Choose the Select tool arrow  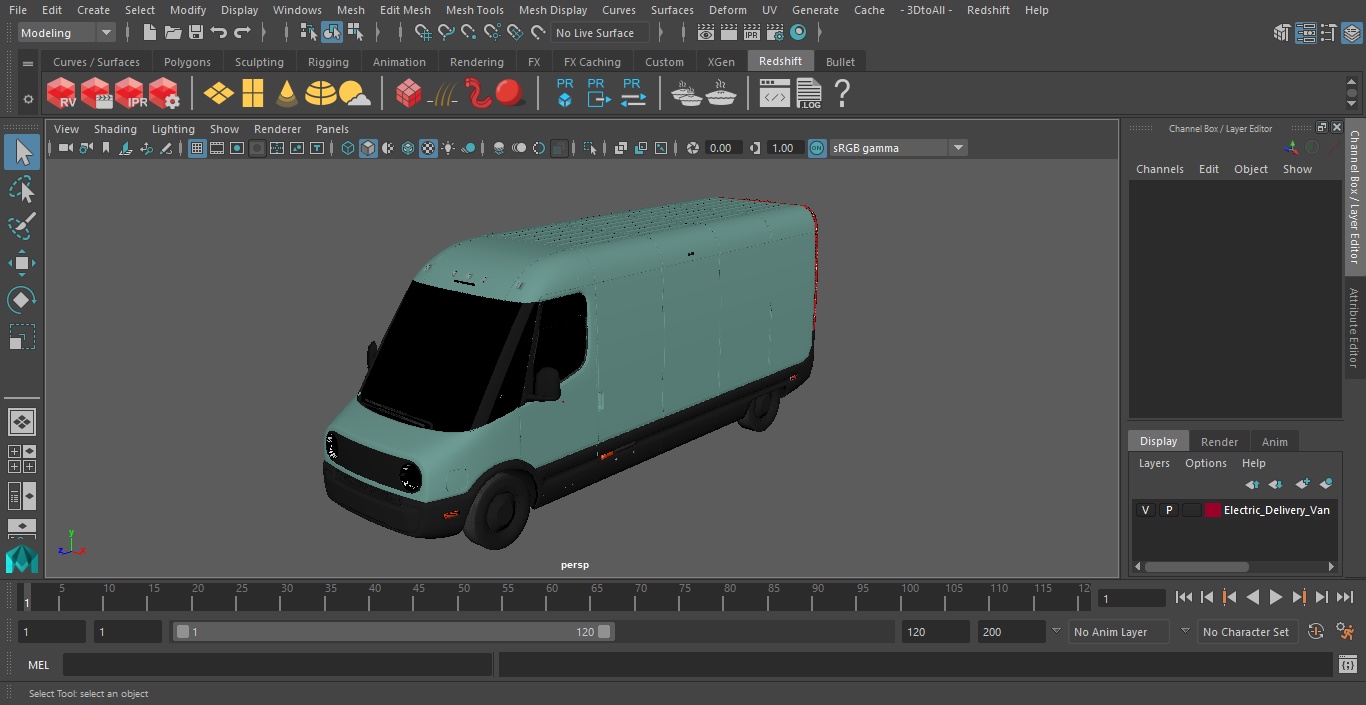[22, 152]
